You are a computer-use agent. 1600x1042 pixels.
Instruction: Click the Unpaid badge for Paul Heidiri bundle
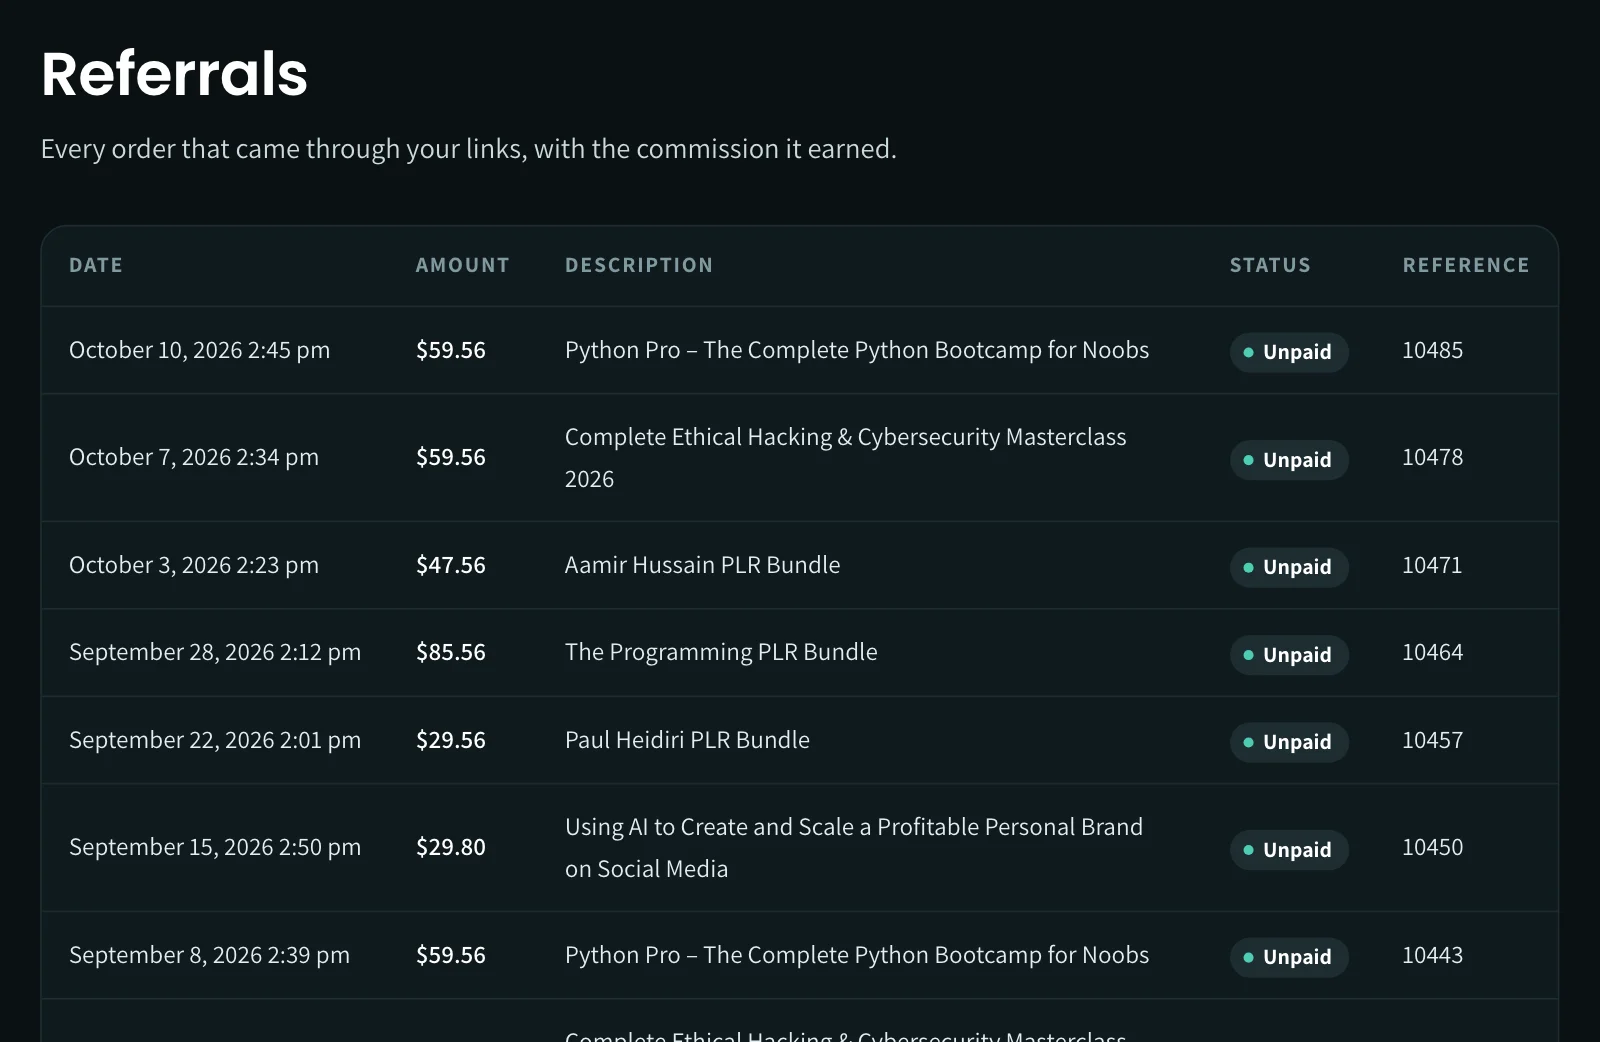click(1289, 742)
